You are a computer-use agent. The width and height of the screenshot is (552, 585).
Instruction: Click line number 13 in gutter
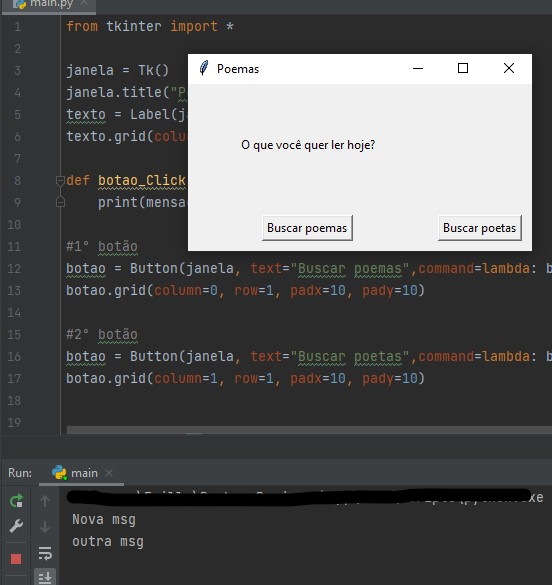pyautogui.click(x=14, y=290)
